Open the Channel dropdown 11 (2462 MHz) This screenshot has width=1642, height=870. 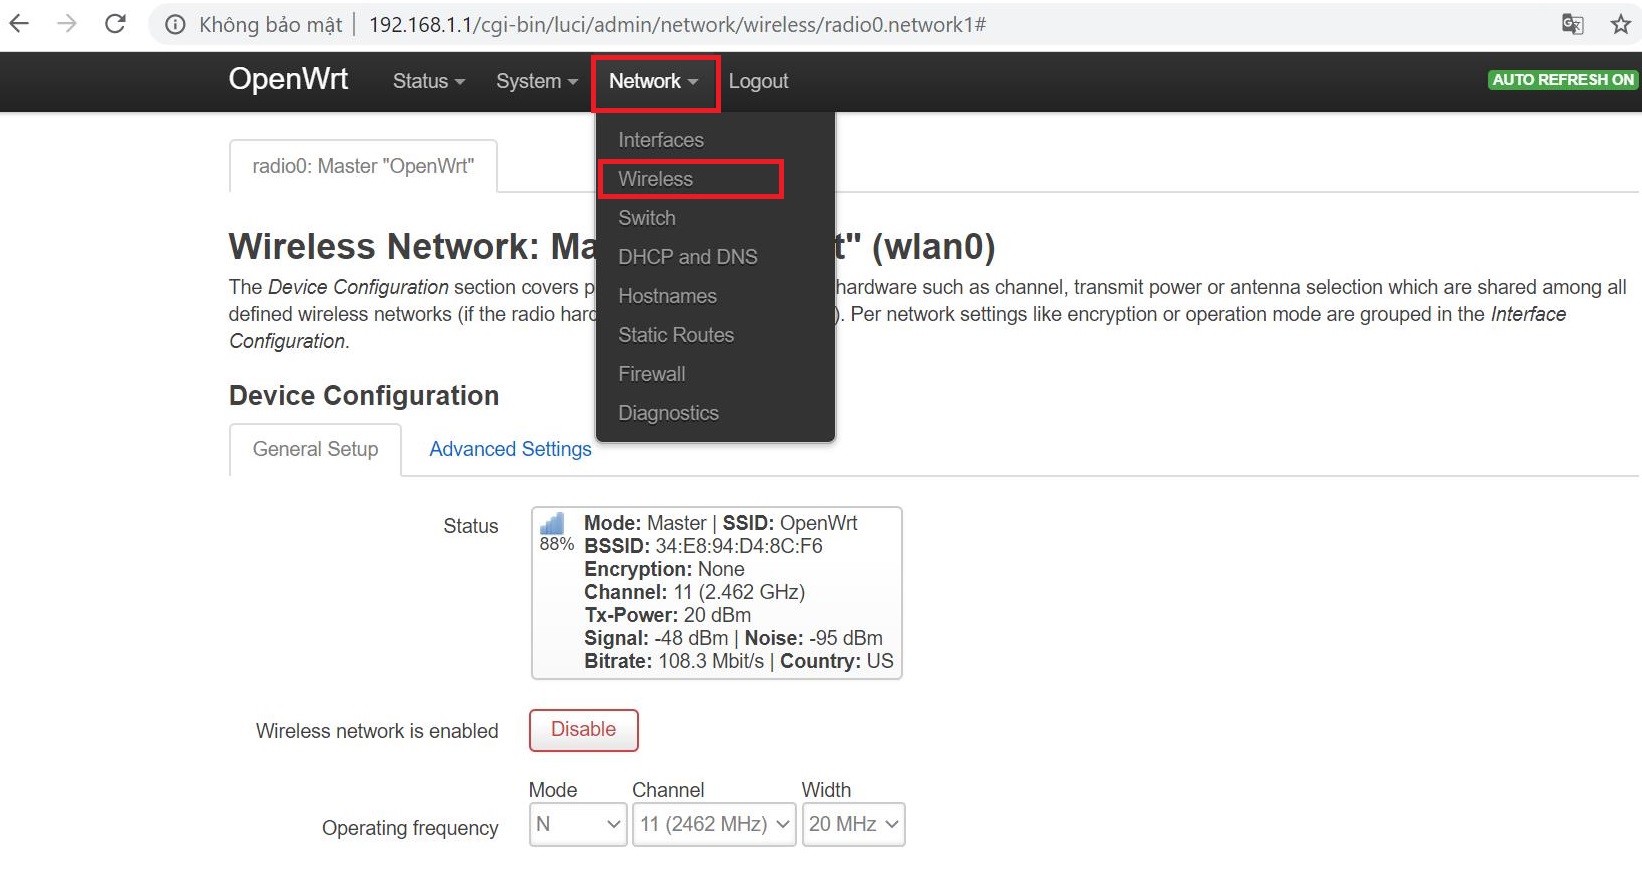coord(714,824)
